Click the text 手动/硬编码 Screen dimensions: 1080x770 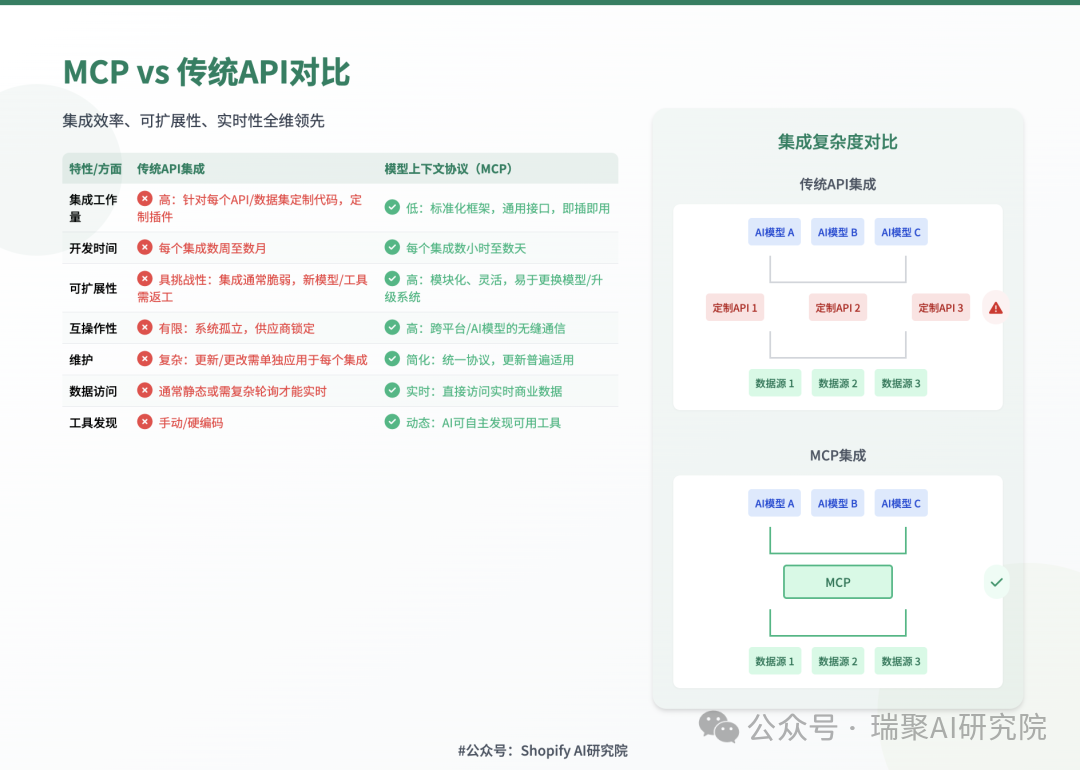pyautogui.click(x=191, y=423)
